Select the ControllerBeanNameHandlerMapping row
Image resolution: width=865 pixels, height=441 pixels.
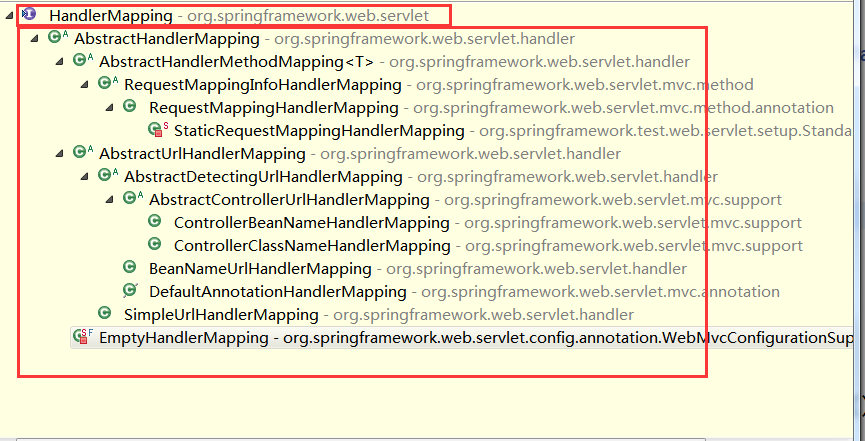click(488, 223)
